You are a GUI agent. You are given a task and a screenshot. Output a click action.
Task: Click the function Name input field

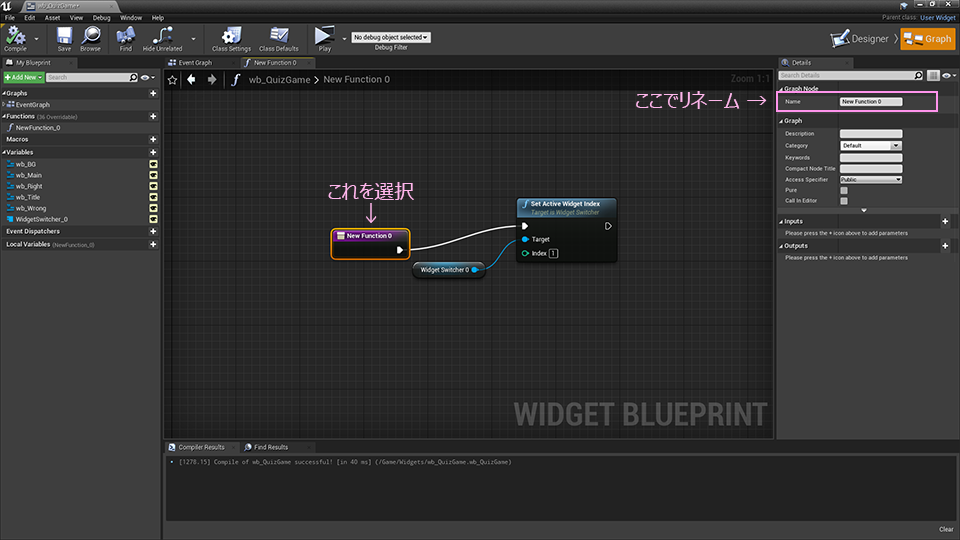coord(871,102)
